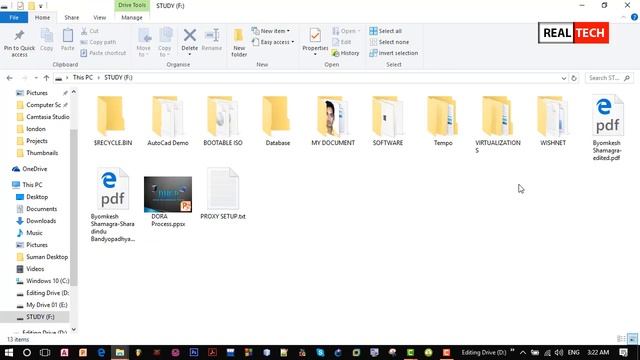
Task: Click Copy path in Clipboard group
Action: click(98, 42)
